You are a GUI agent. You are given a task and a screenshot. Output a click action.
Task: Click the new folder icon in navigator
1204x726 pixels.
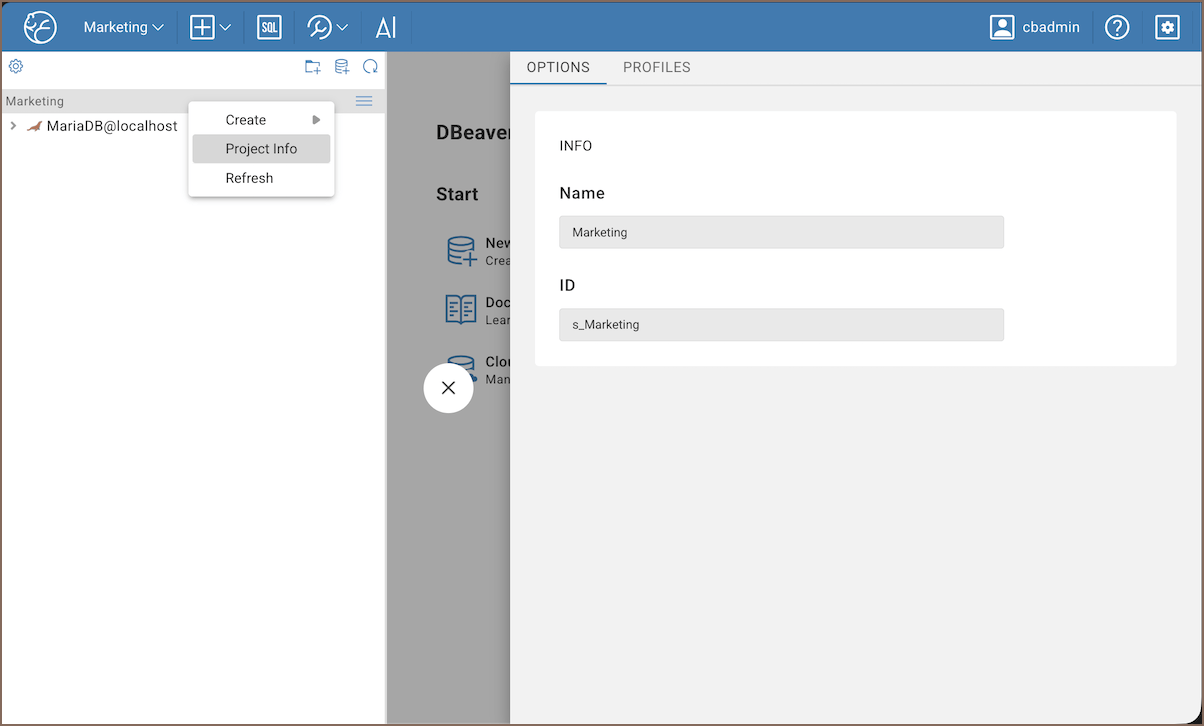point(313,67)
